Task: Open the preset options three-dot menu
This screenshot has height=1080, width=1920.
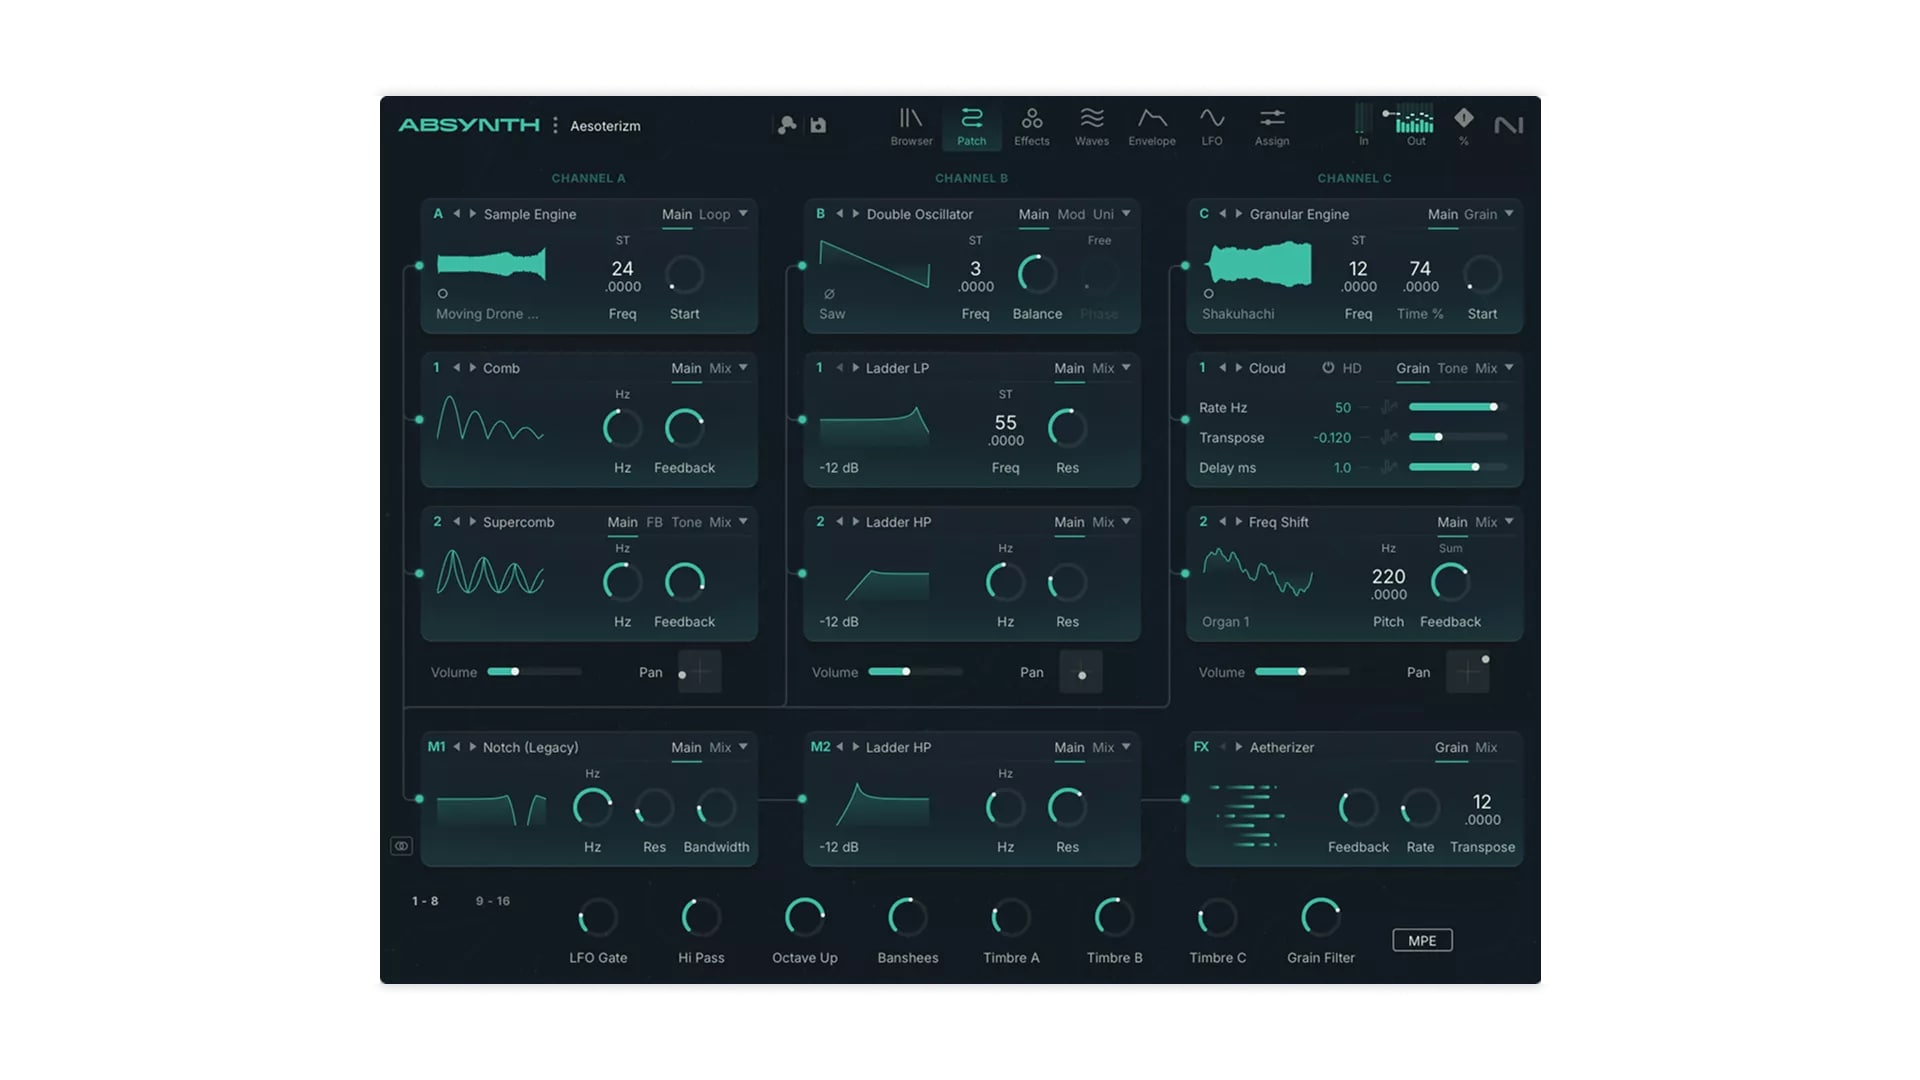Action: click(555, 125)
